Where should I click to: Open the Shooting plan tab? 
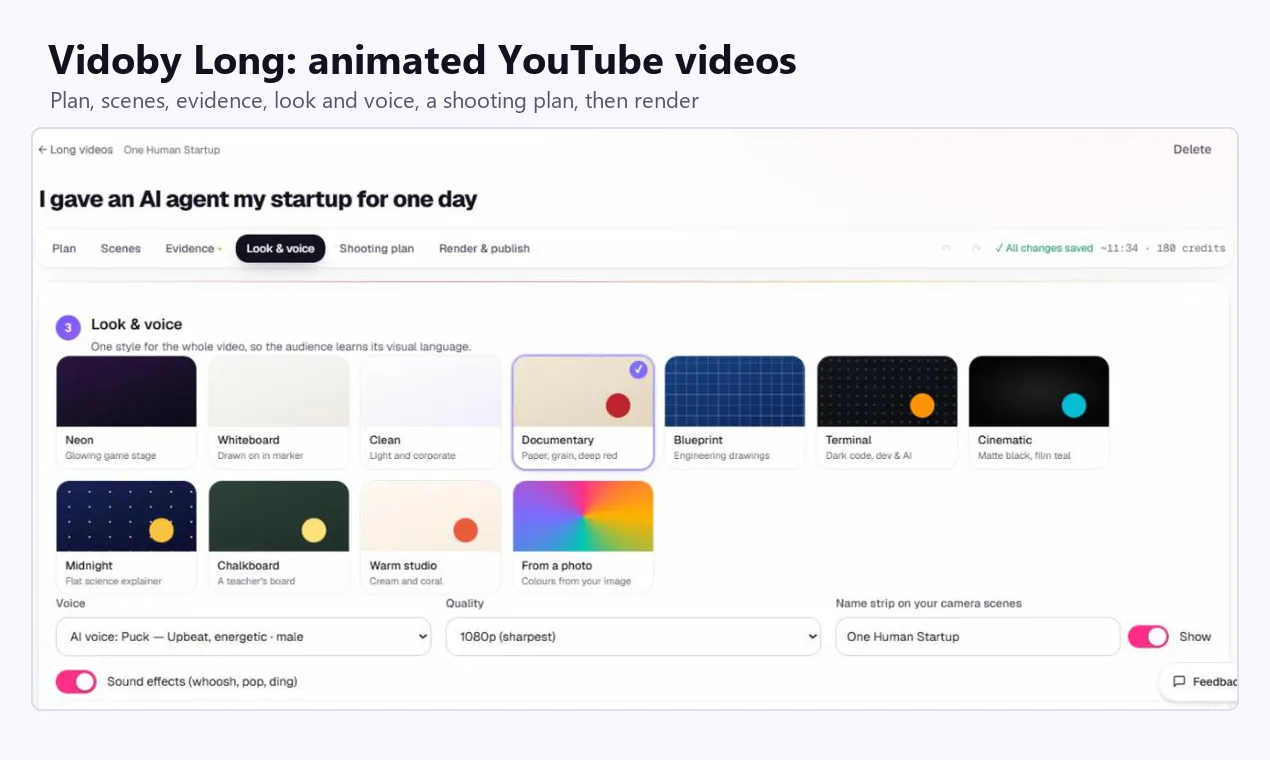click(376, 249)
